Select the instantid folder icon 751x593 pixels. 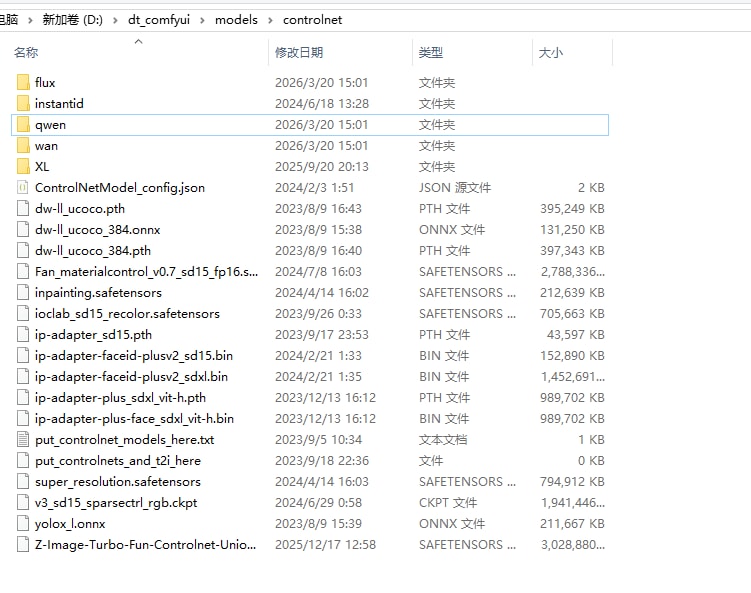click(24, 104)
